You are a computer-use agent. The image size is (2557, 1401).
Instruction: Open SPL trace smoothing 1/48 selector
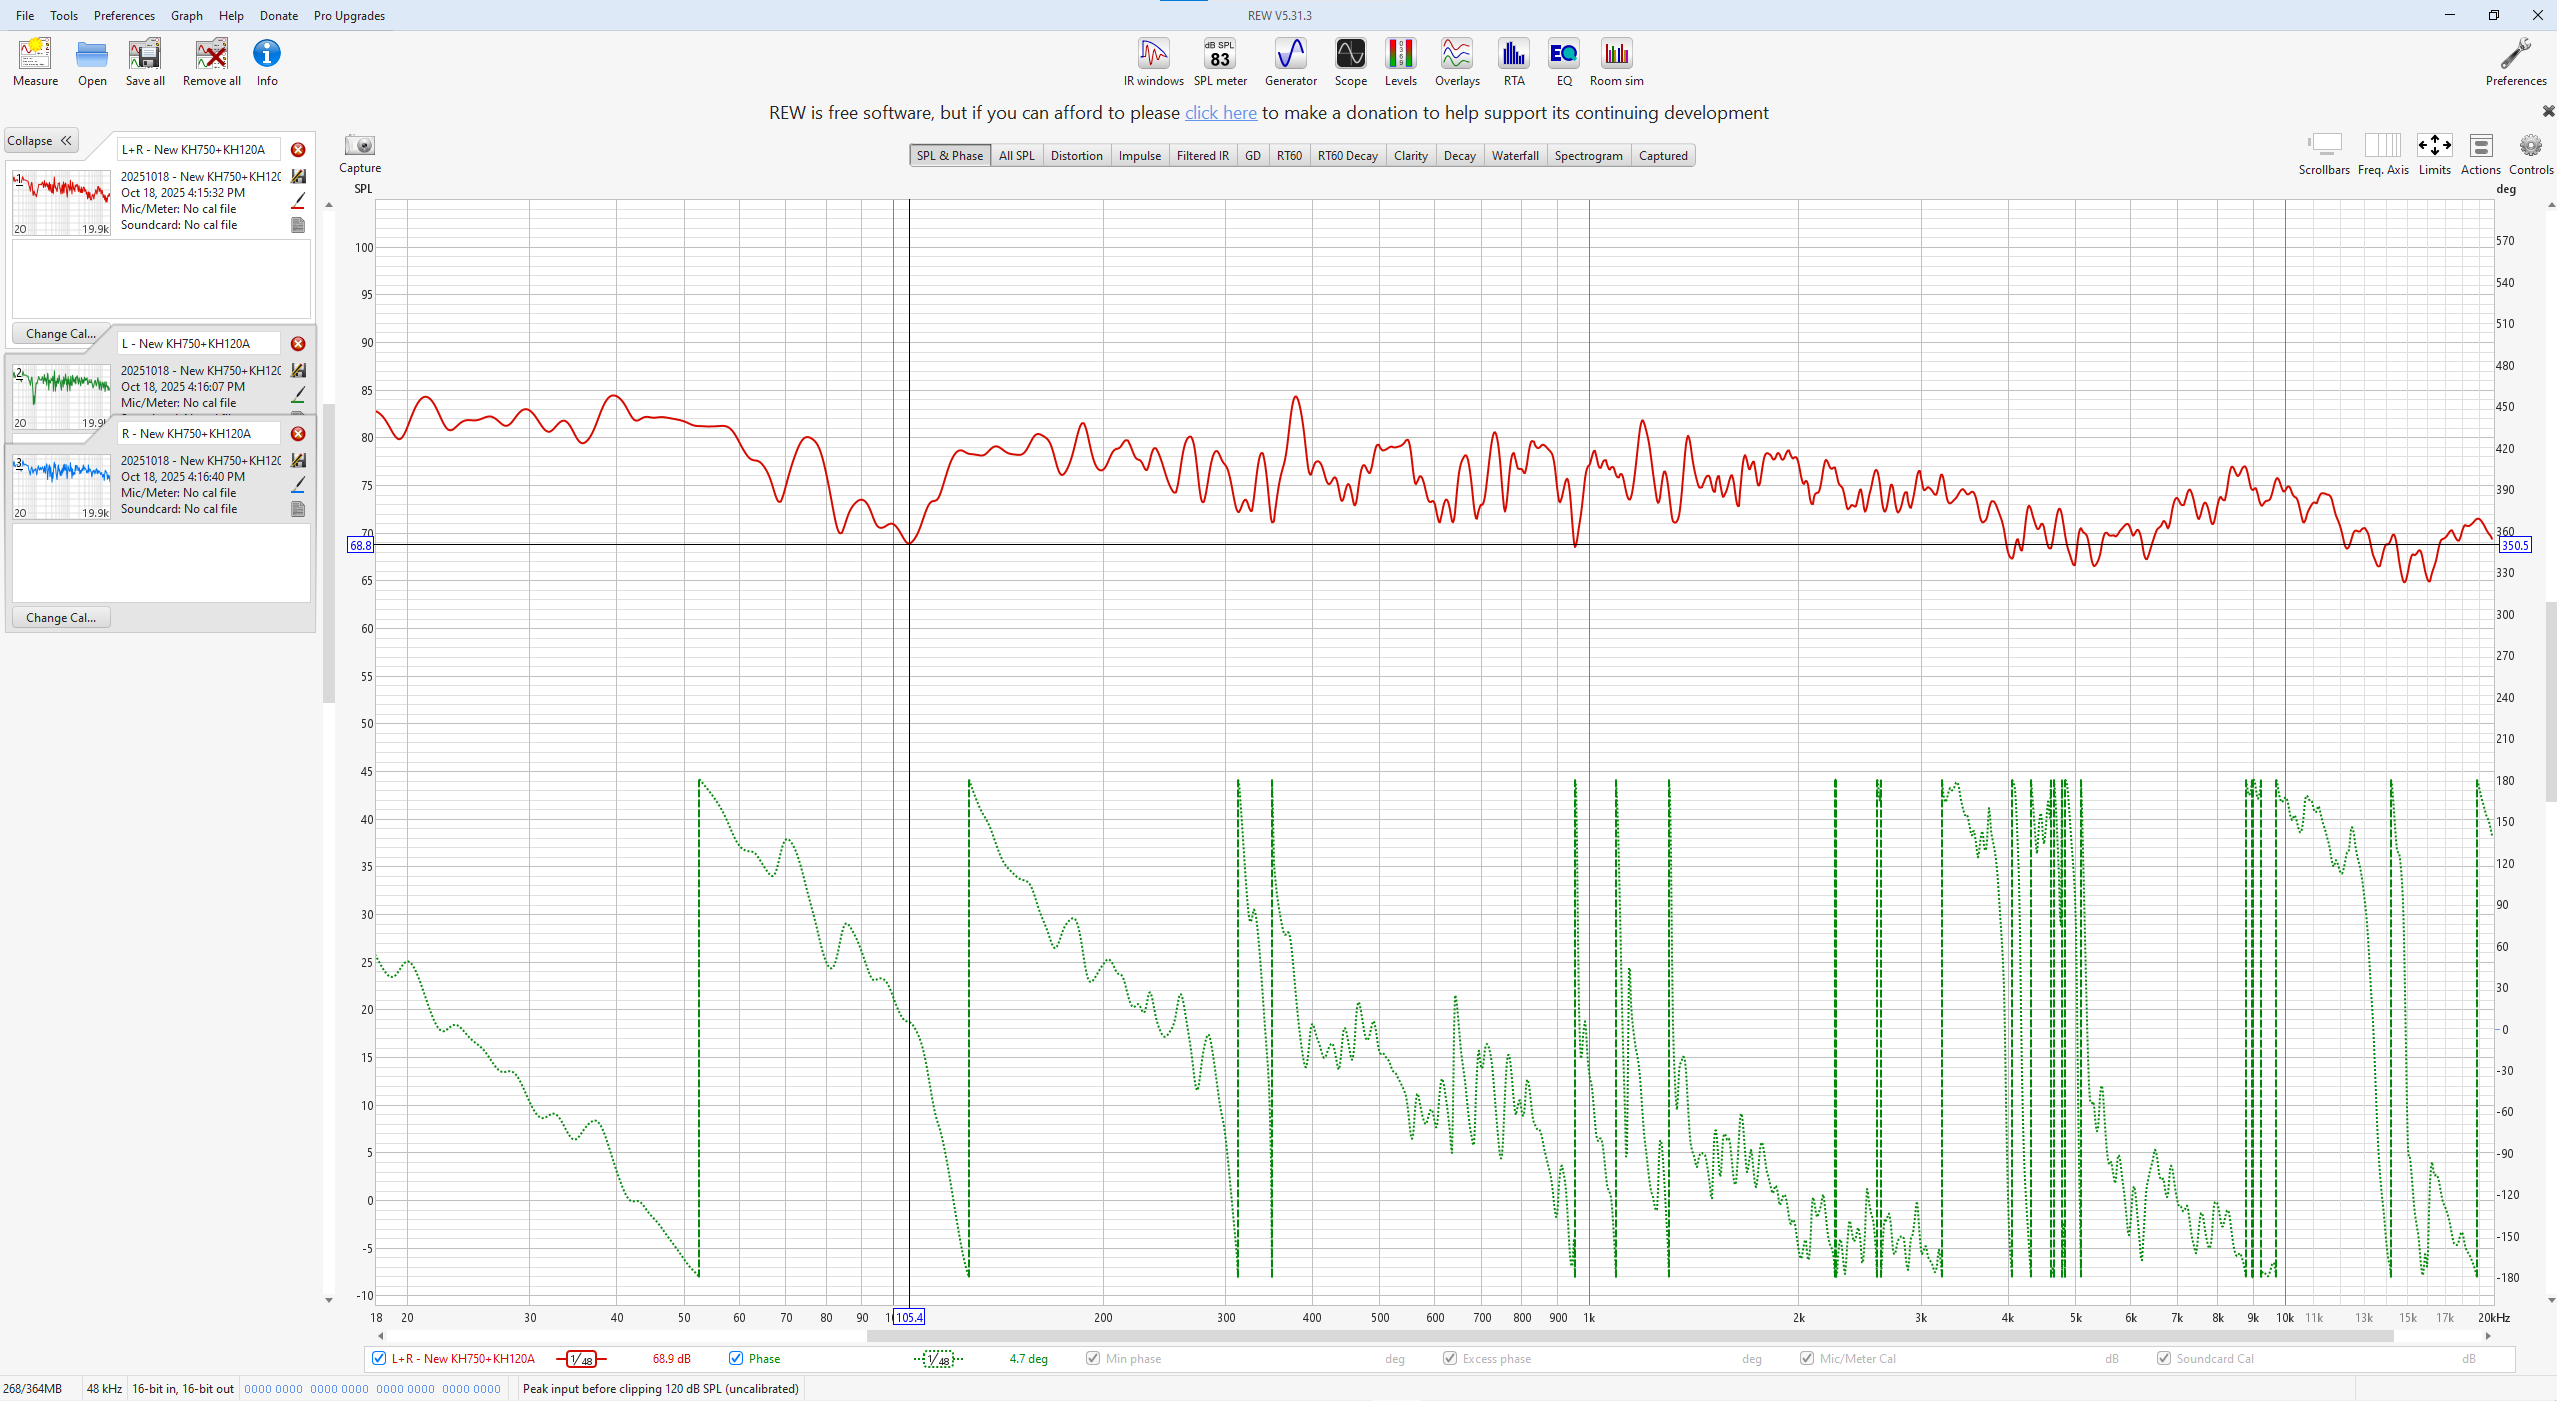(x=581, y=1359)
